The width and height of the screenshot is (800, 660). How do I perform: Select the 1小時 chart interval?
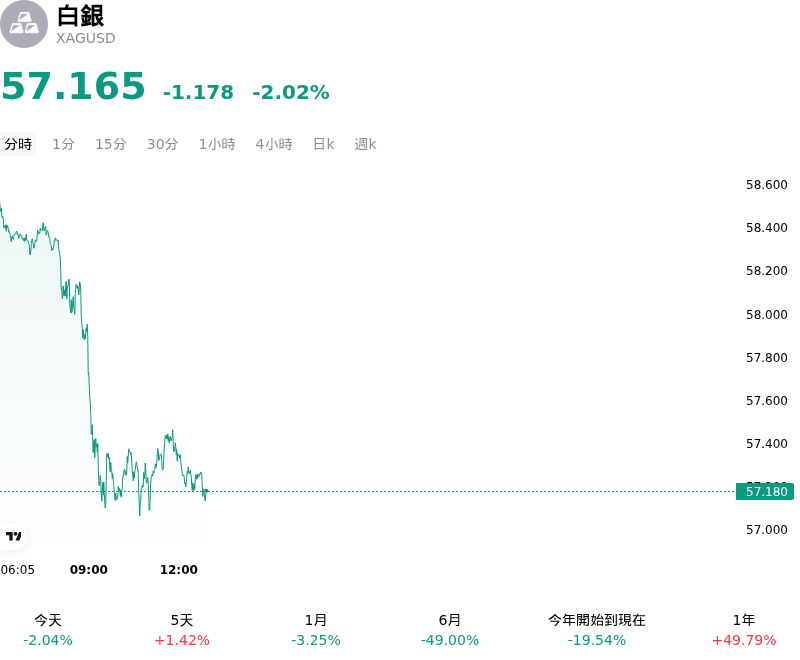pyautogui.click(x=217, y=144)
